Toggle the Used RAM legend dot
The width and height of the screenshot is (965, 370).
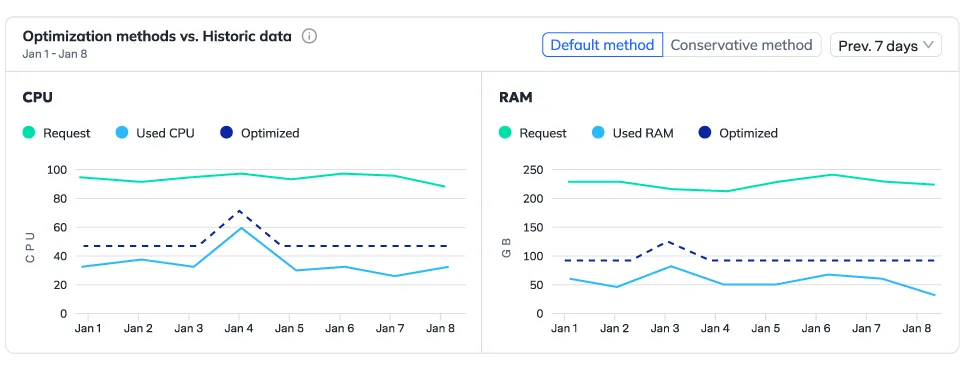pos(599,133)
